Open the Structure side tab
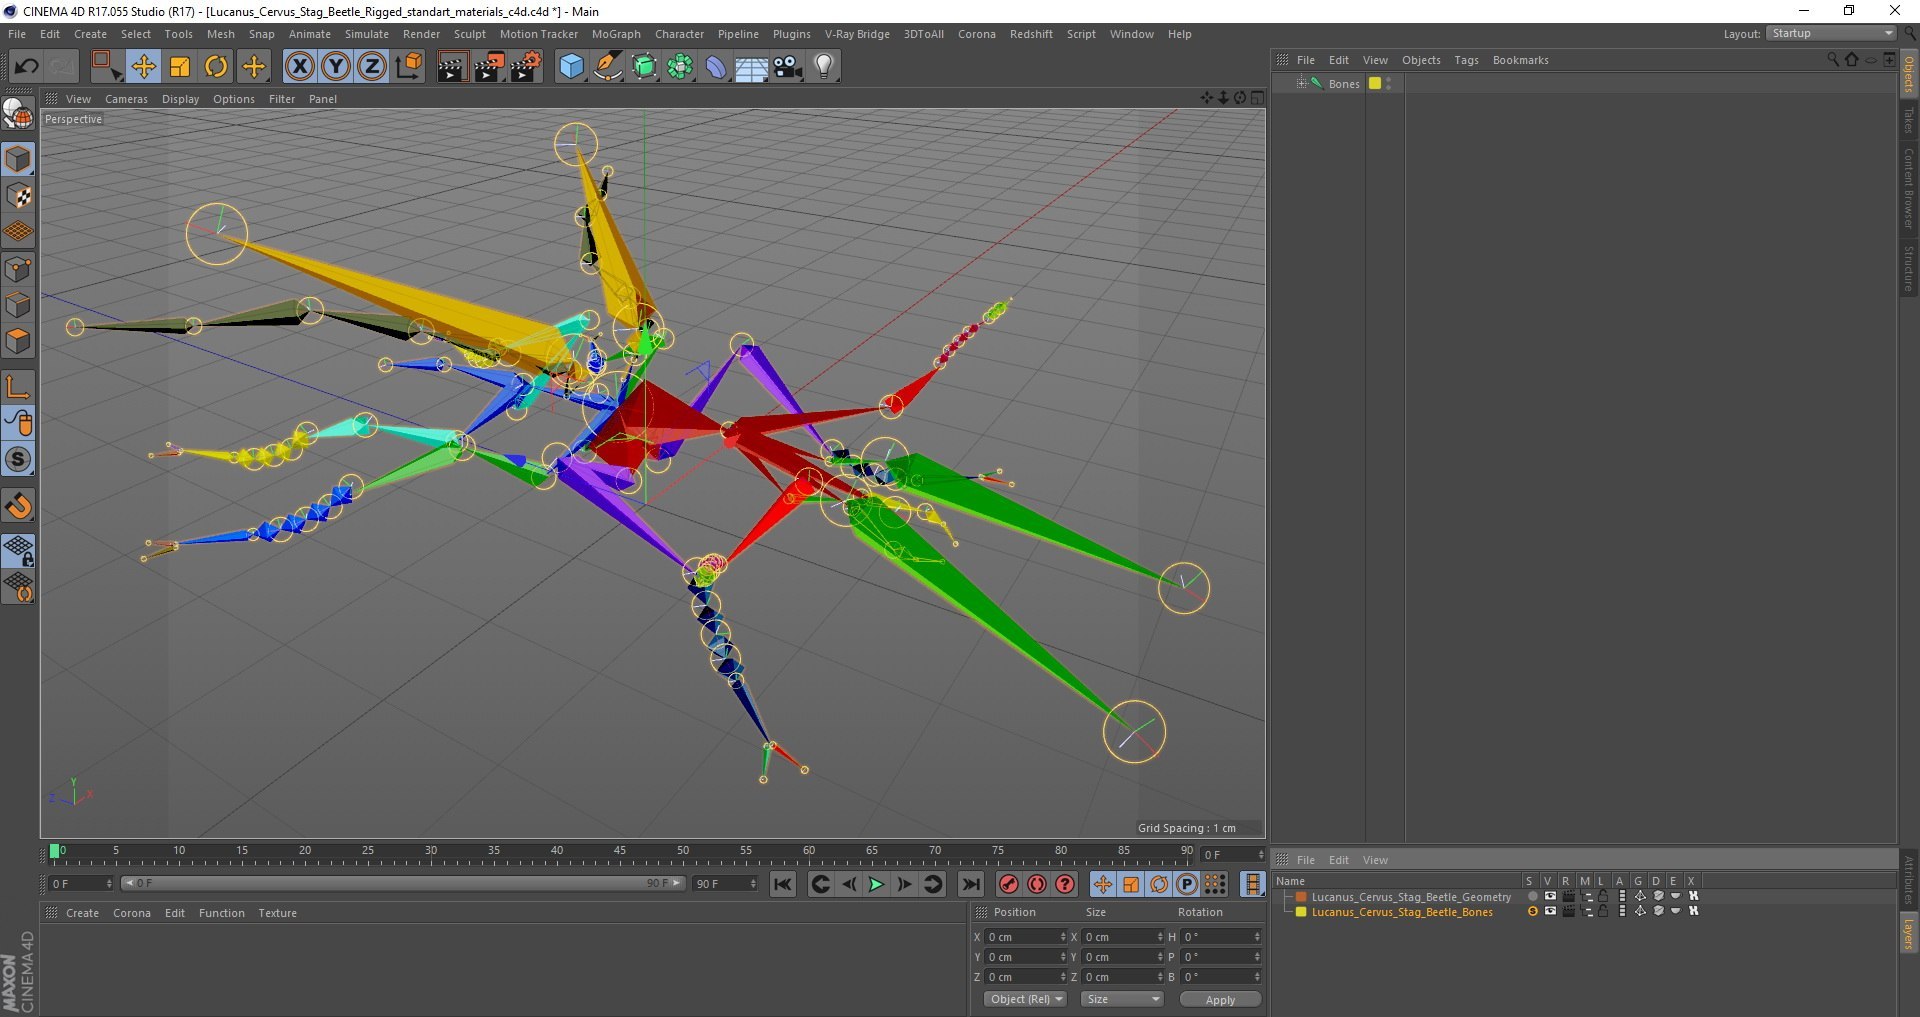This screenshot has height=1017, width=1920. click(x=1908, y=268)
